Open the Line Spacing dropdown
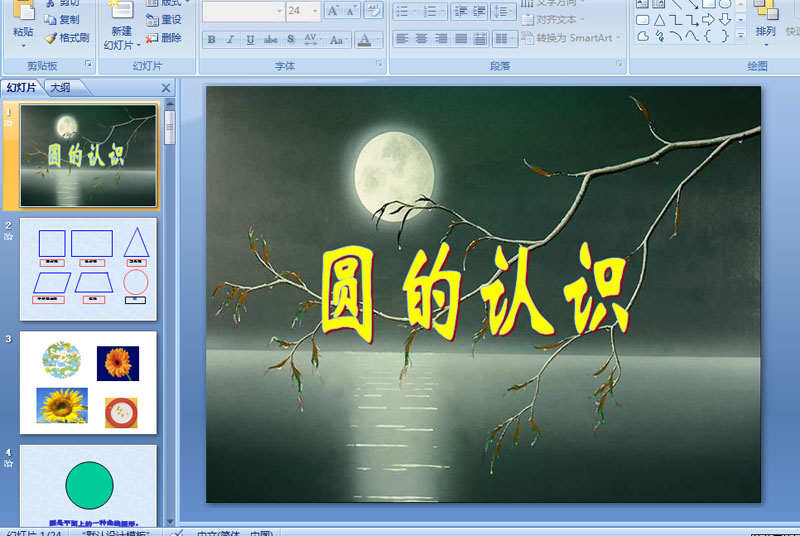 tap(503, 11)
